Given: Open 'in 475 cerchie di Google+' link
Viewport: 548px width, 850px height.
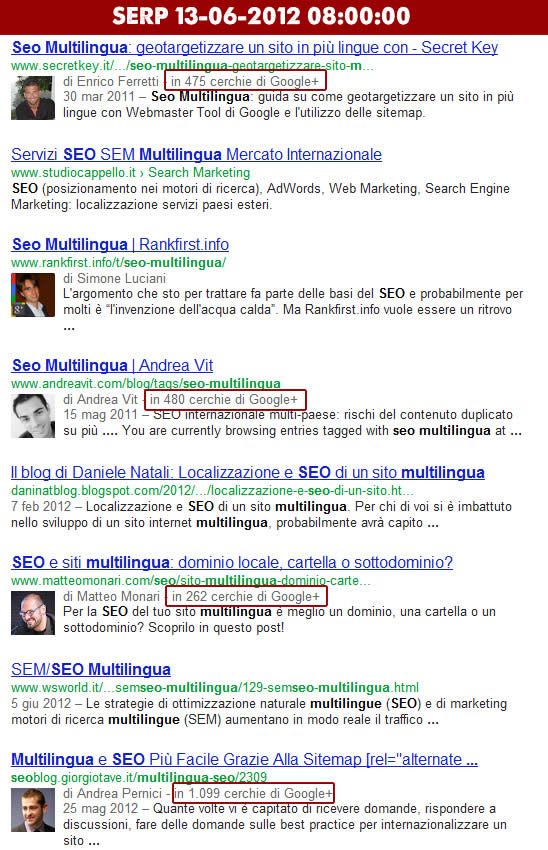Looking at the screenshot, I should tap(245, 81).
